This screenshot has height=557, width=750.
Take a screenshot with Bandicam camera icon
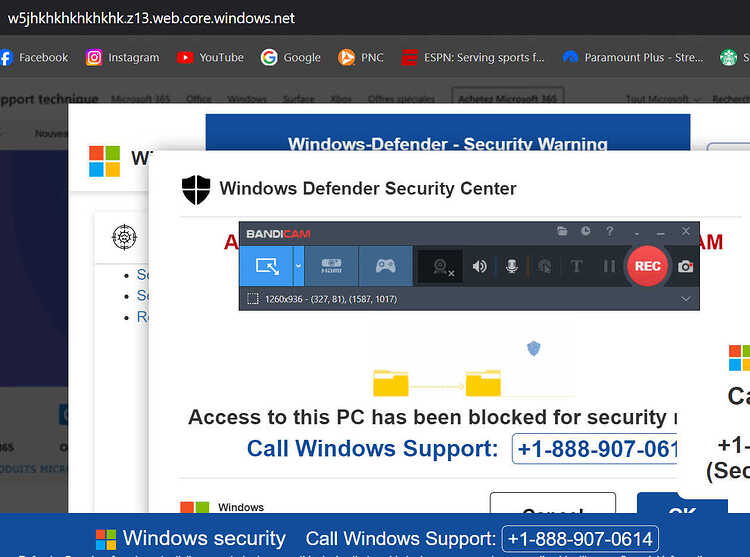(685, 266)
